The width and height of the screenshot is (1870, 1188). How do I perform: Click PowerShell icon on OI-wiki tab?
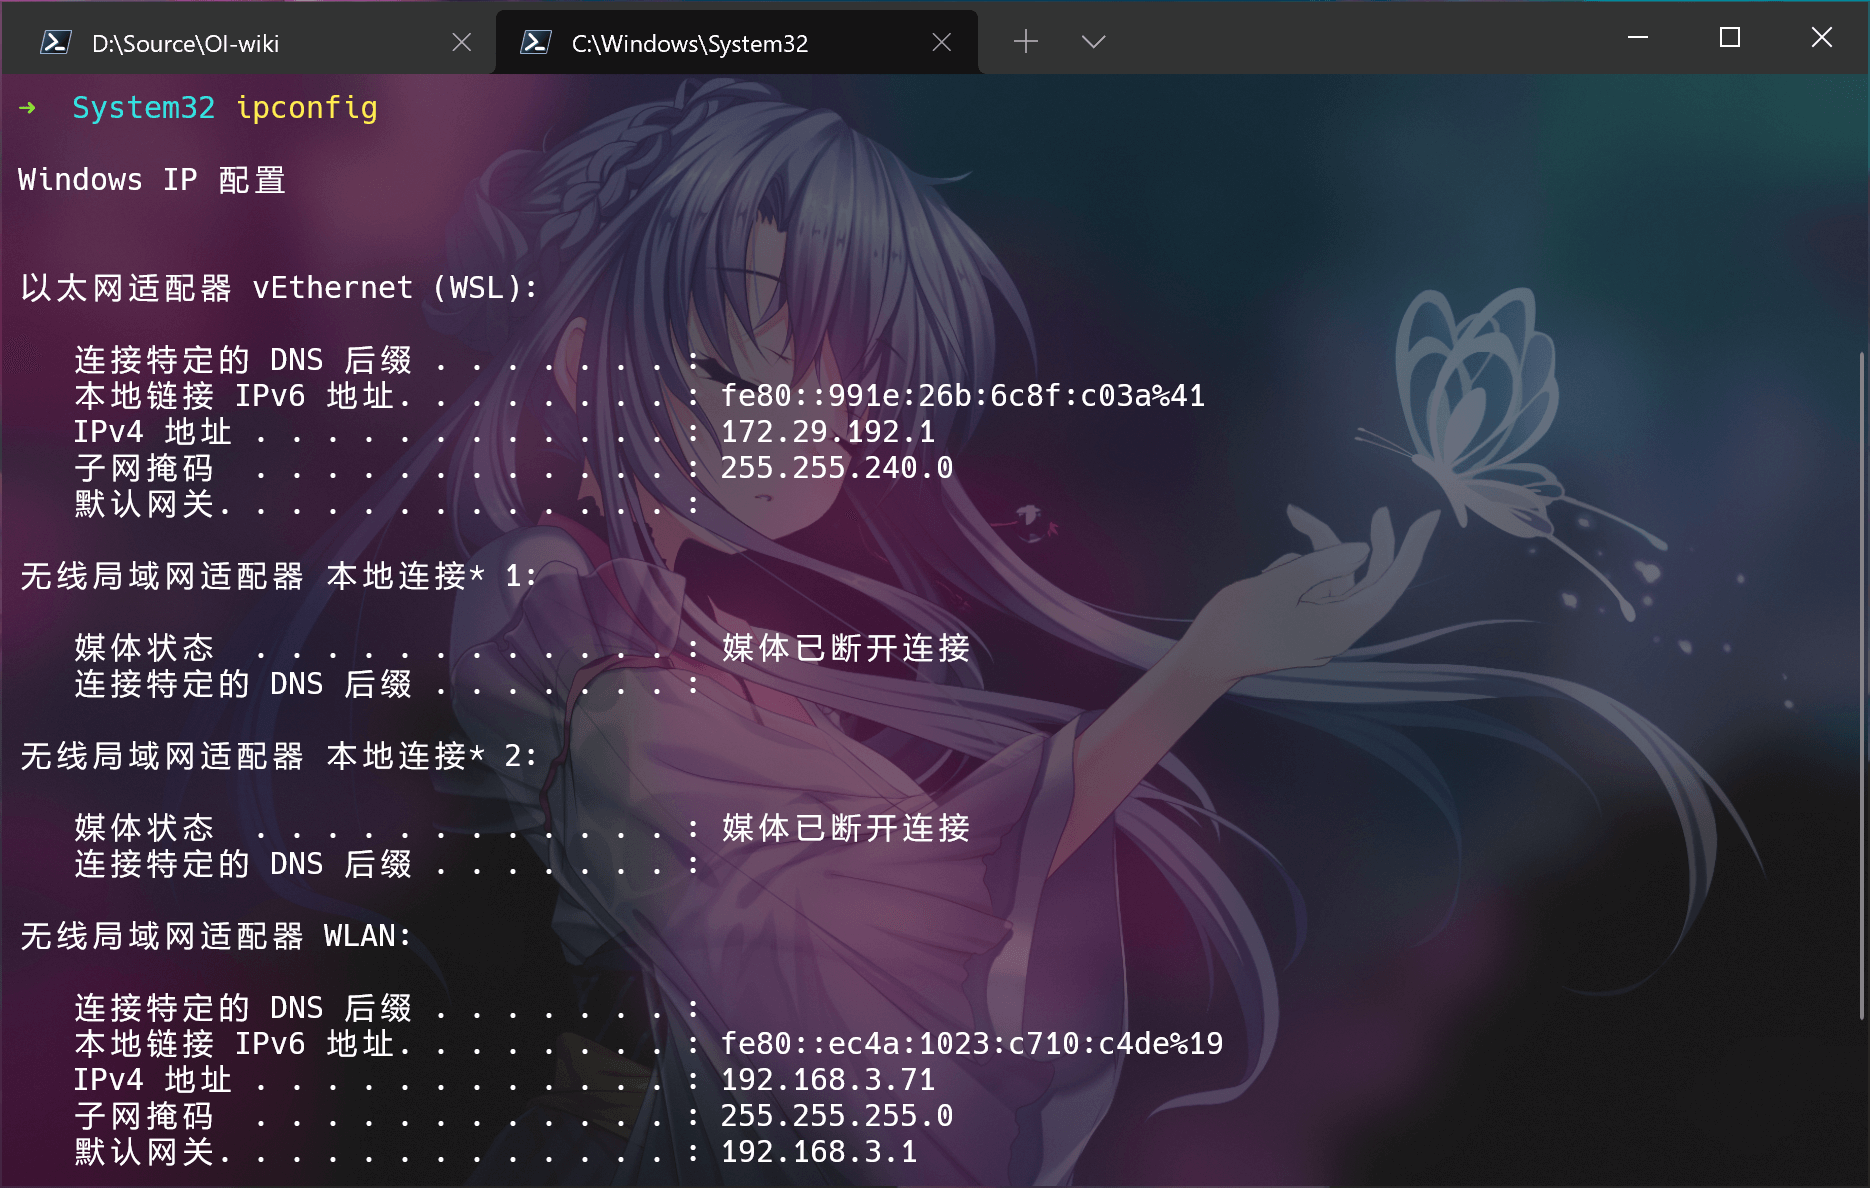coord(55,42)
